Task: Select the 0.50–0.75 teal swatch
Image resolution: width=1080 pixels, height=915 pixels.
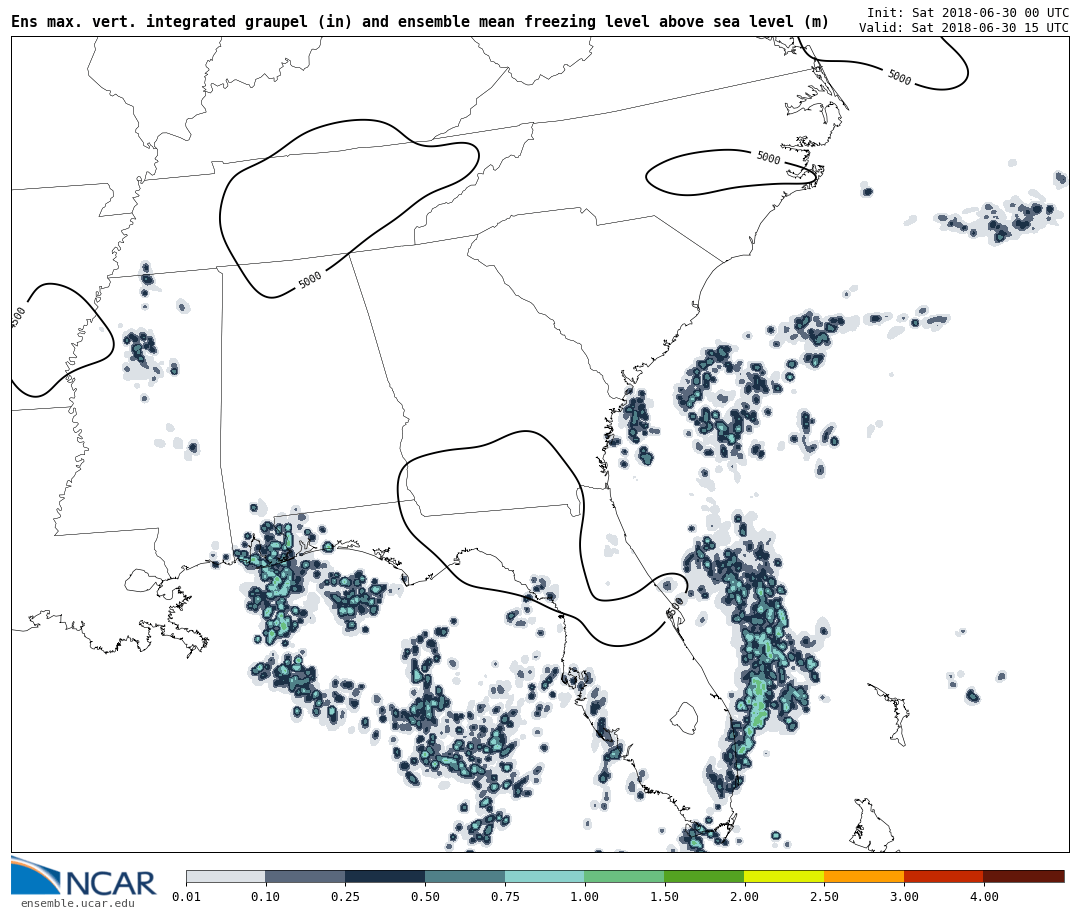Action: coord(465,877)
